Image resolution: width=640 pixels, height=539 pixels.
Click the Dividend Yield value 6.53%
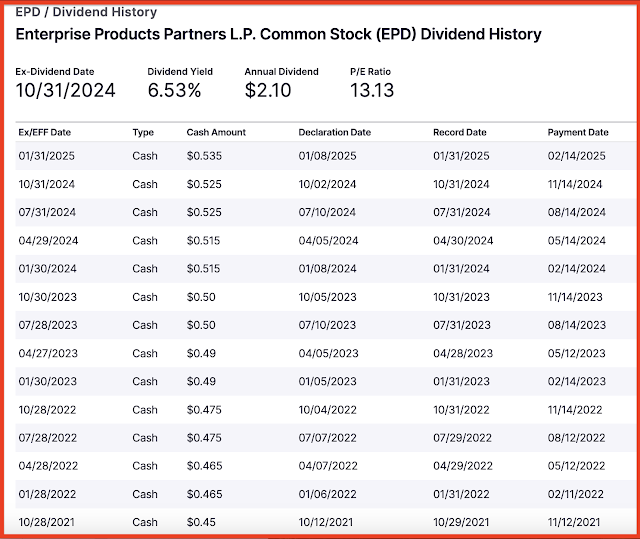[174, 90]
